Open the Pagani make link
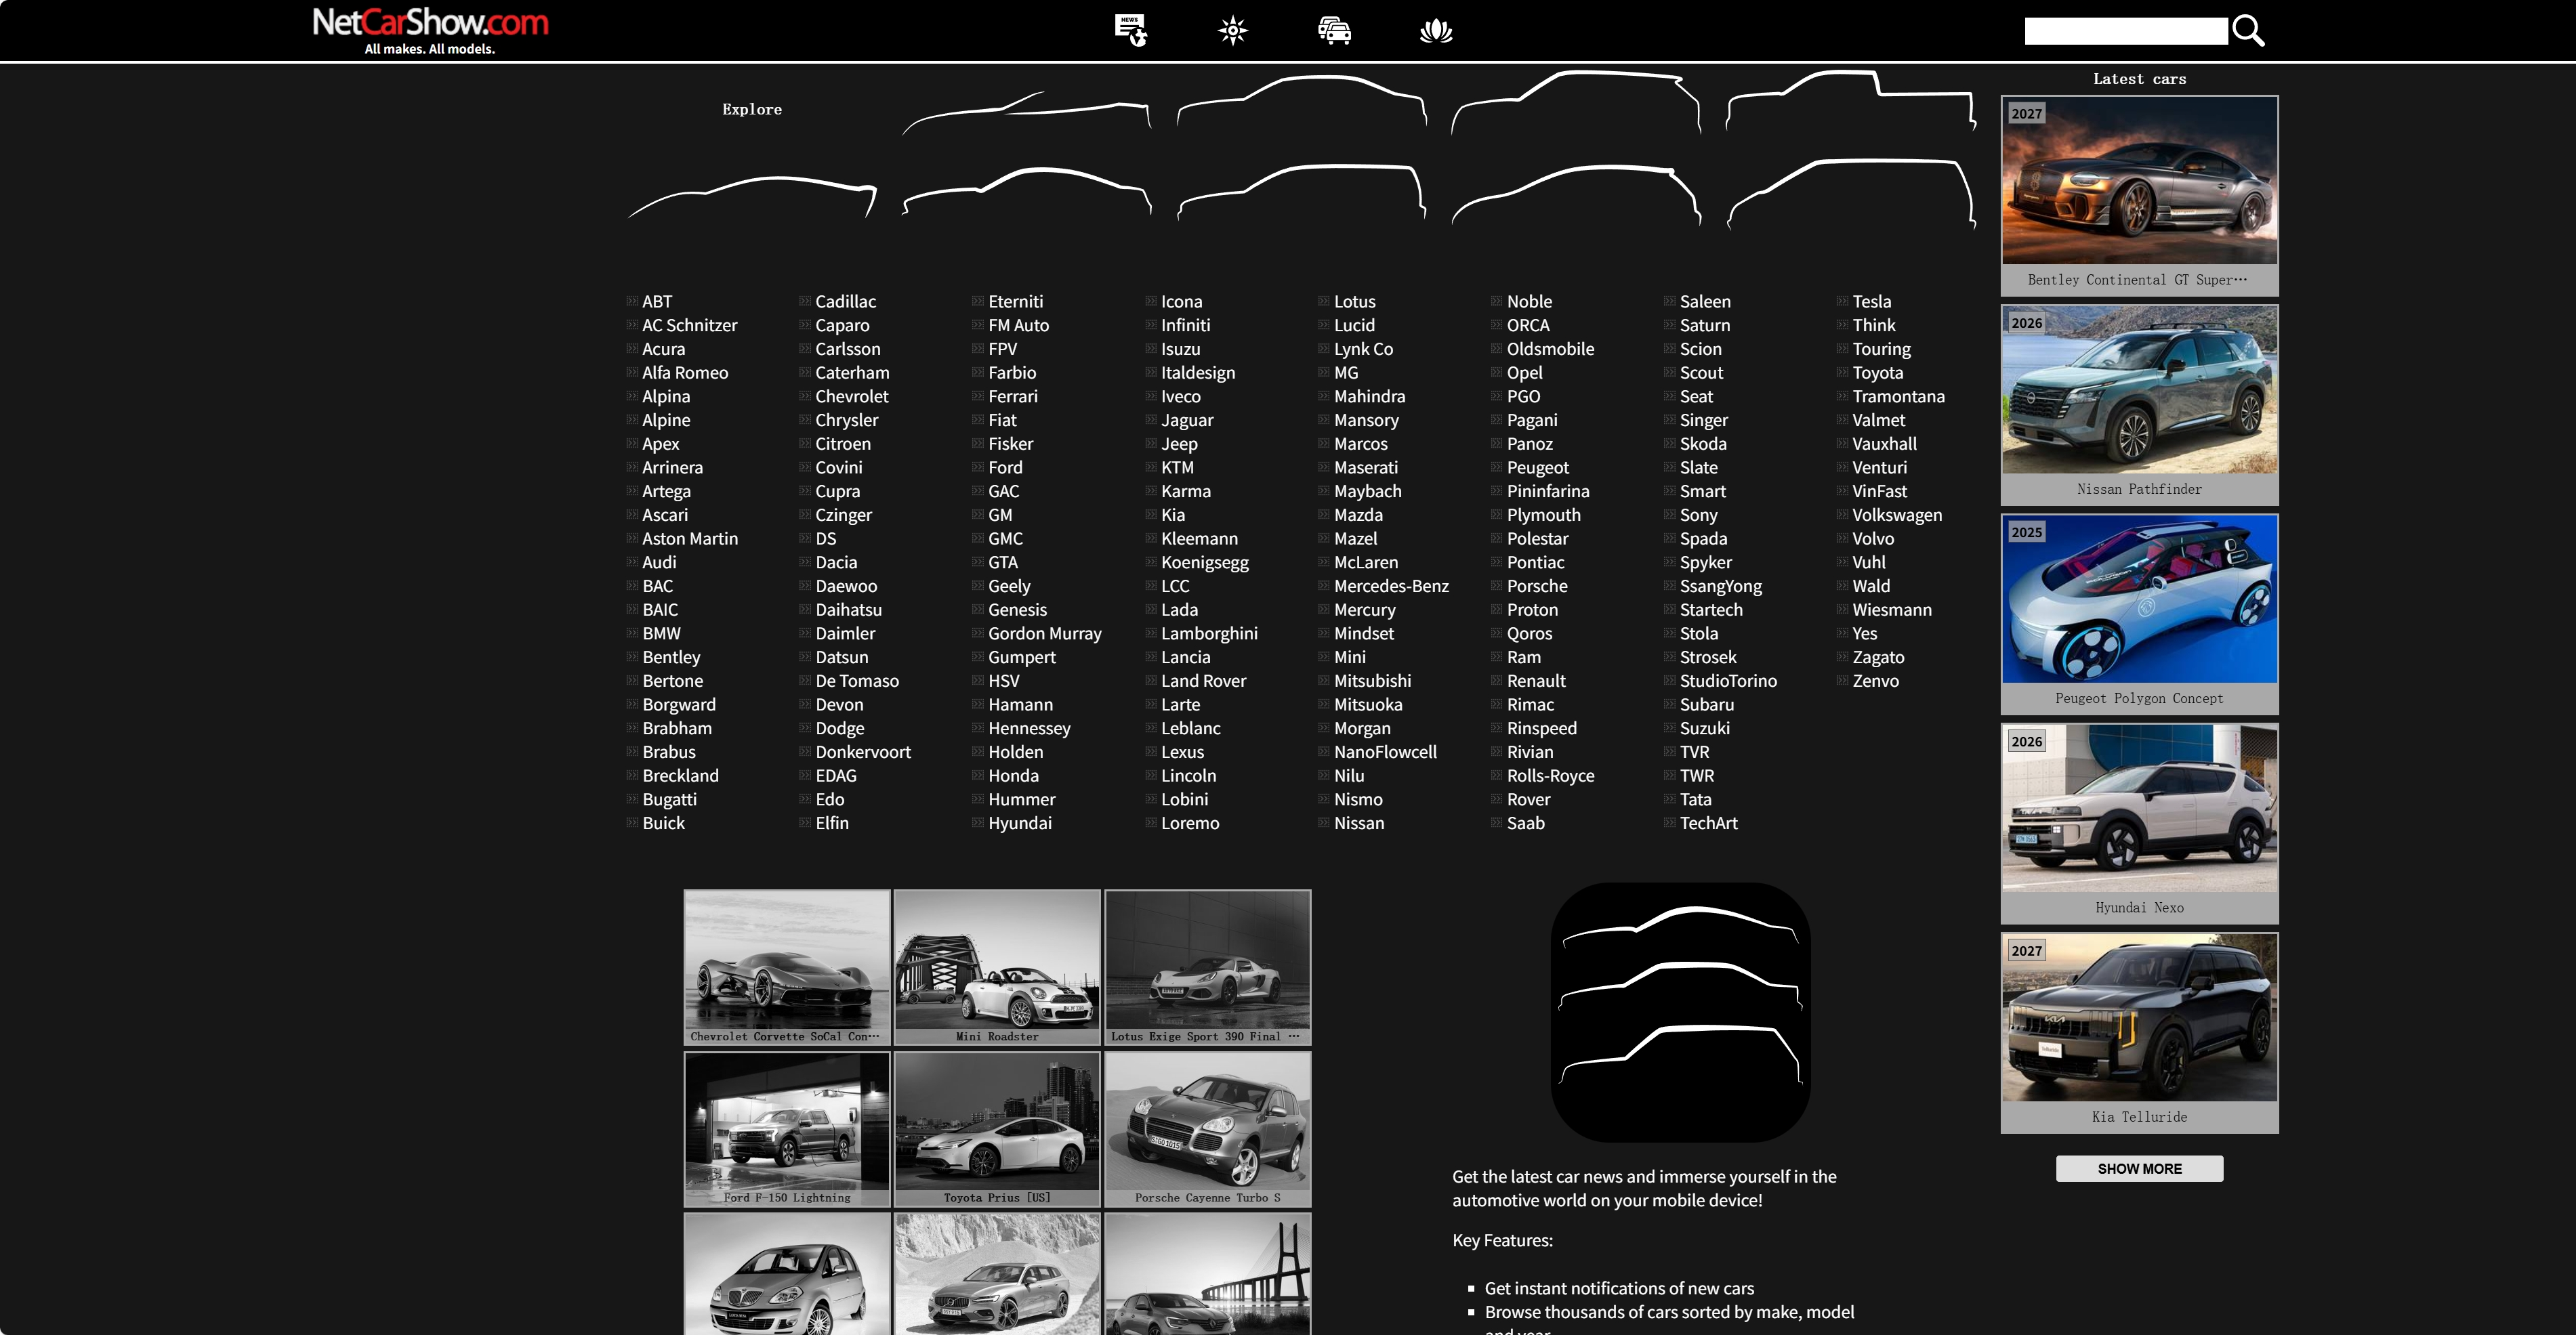Image resolution: width=2576 pixels, height=1335 pixels. pos(1532,421)
